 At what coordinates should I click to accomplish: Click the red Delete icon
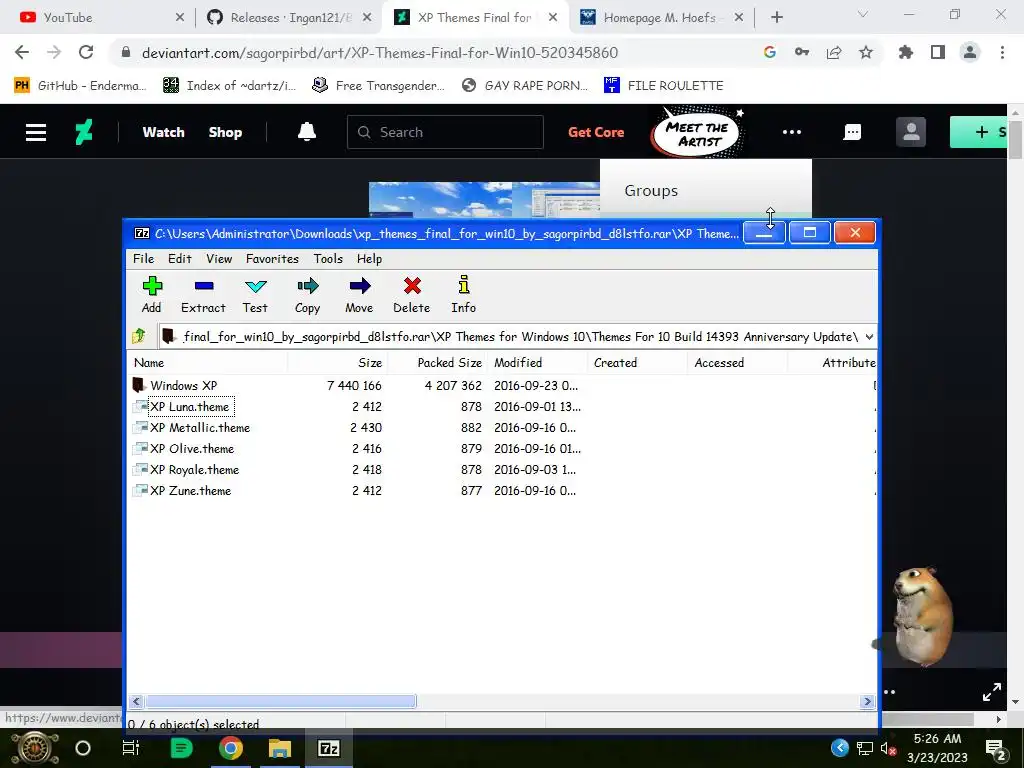click(x=411, y=295)
